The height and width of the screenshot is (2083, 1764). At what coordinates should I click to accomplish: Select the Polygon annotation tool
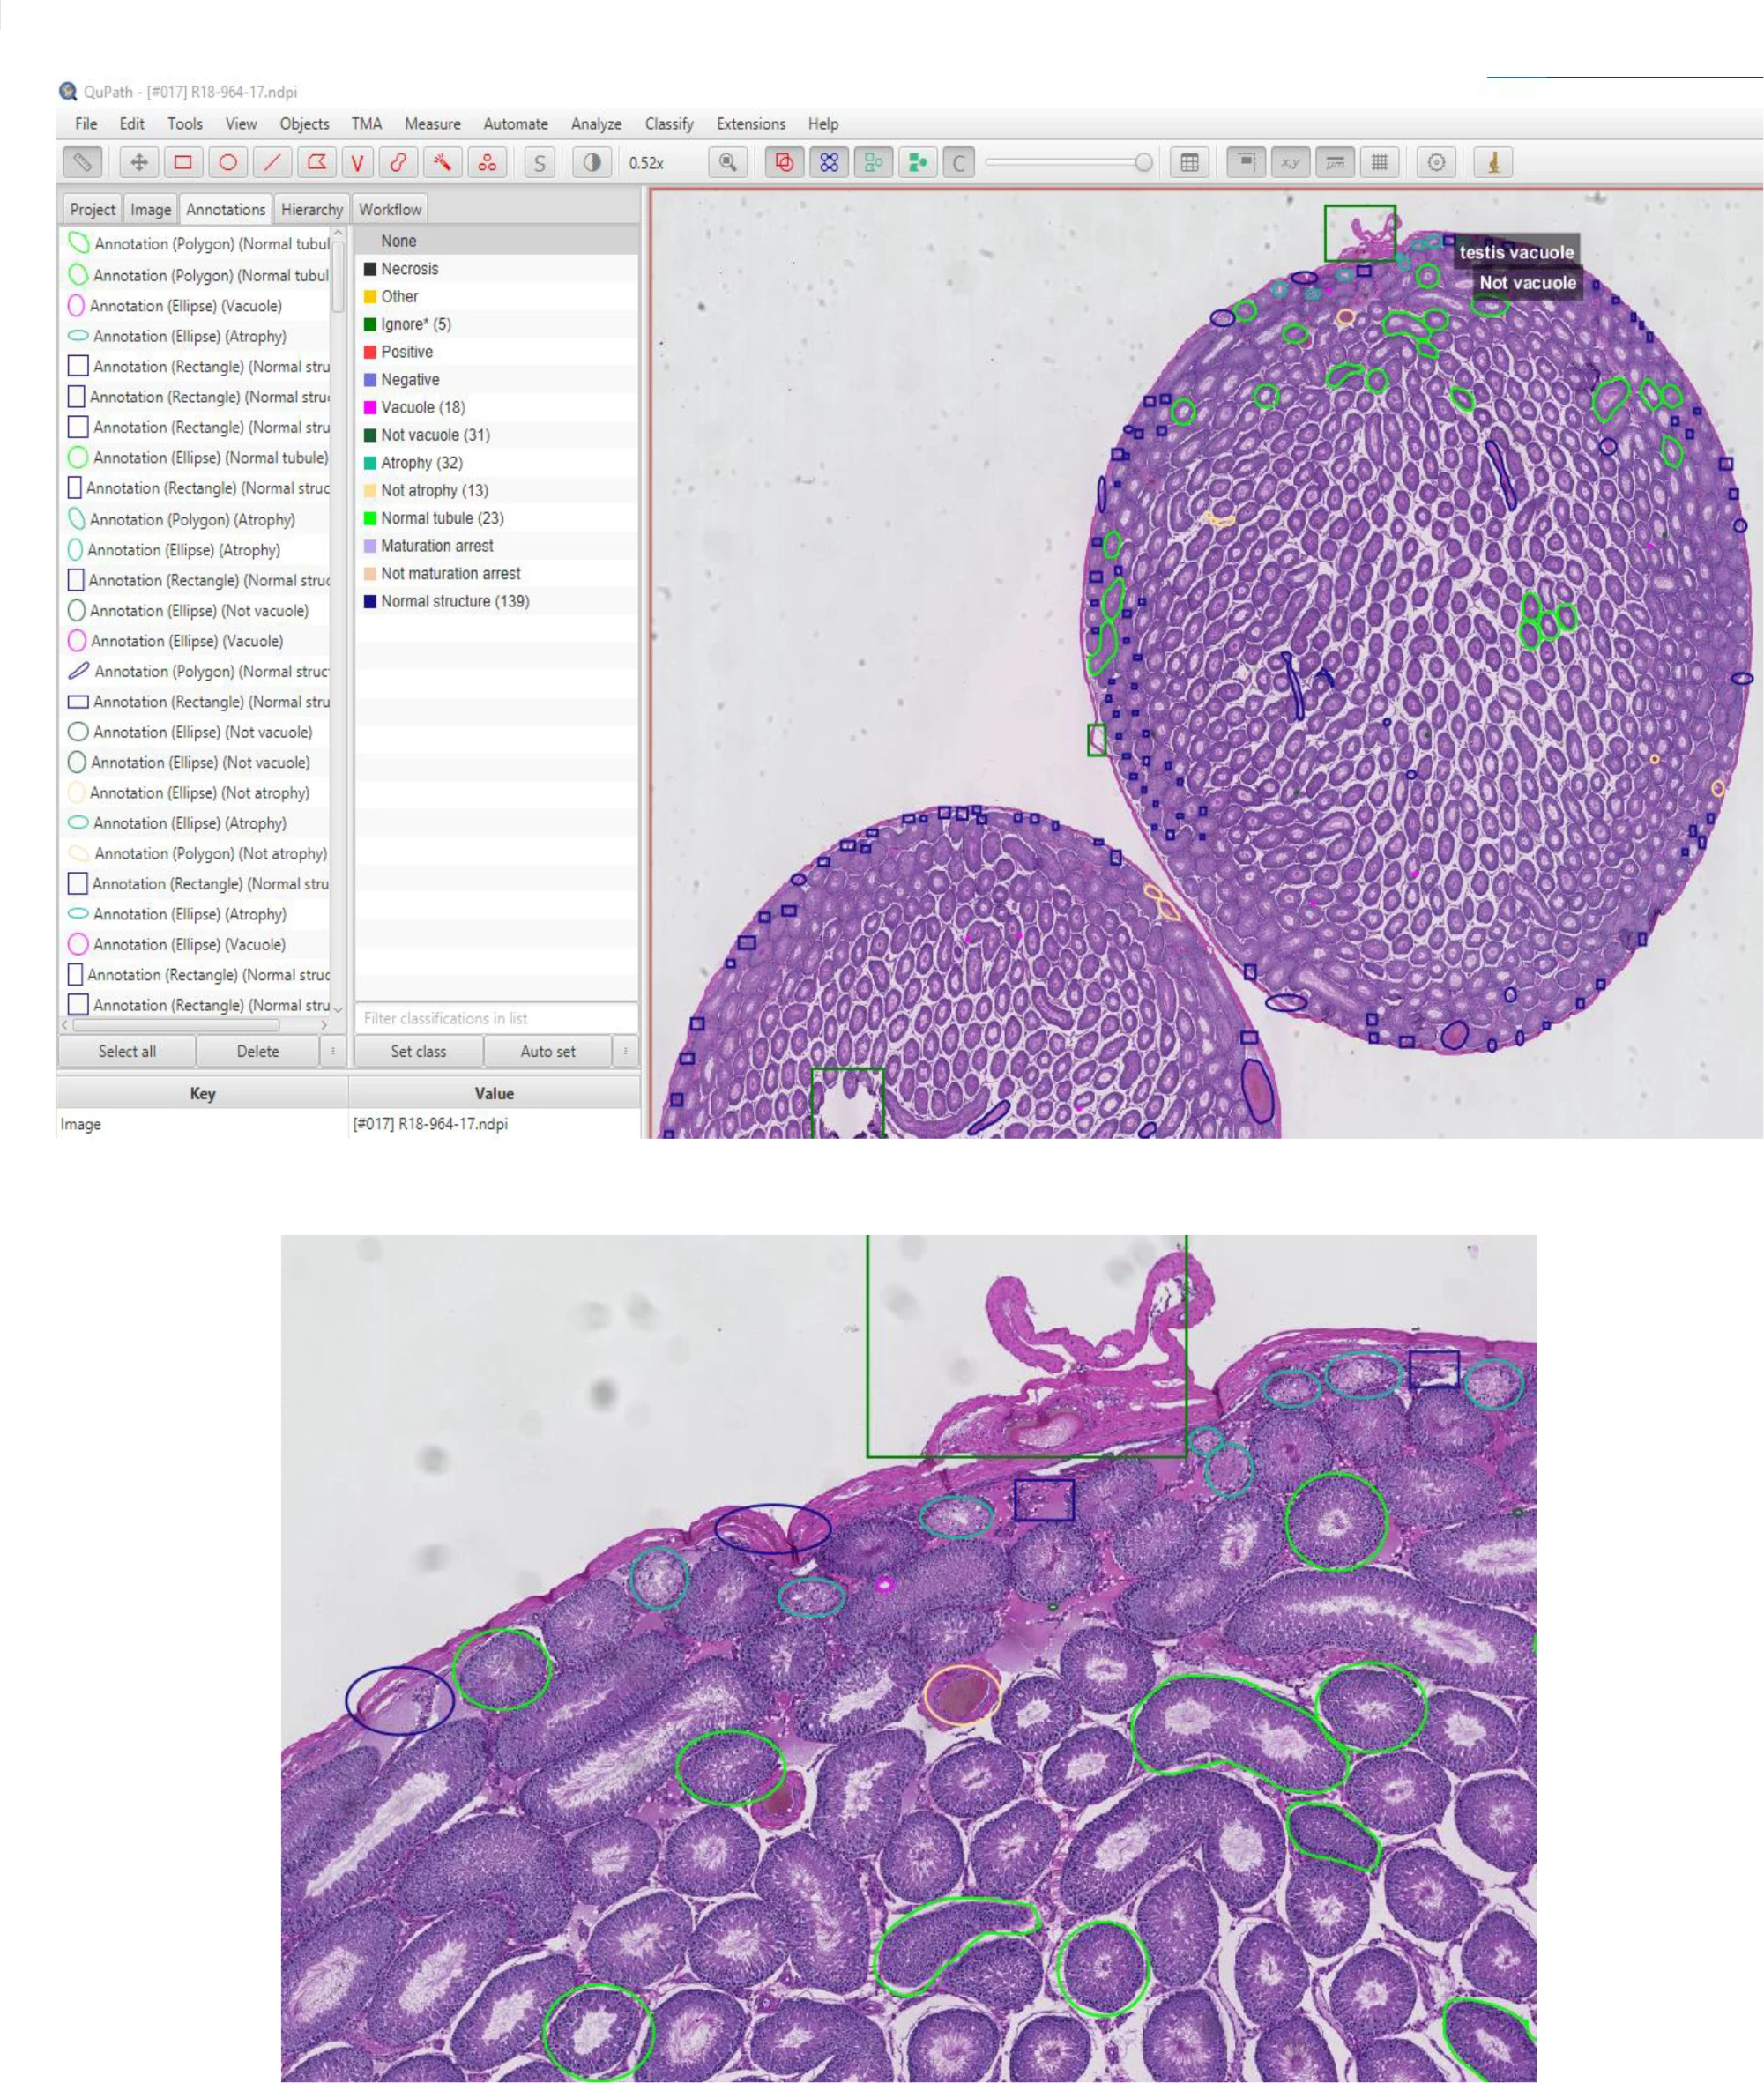316,162
